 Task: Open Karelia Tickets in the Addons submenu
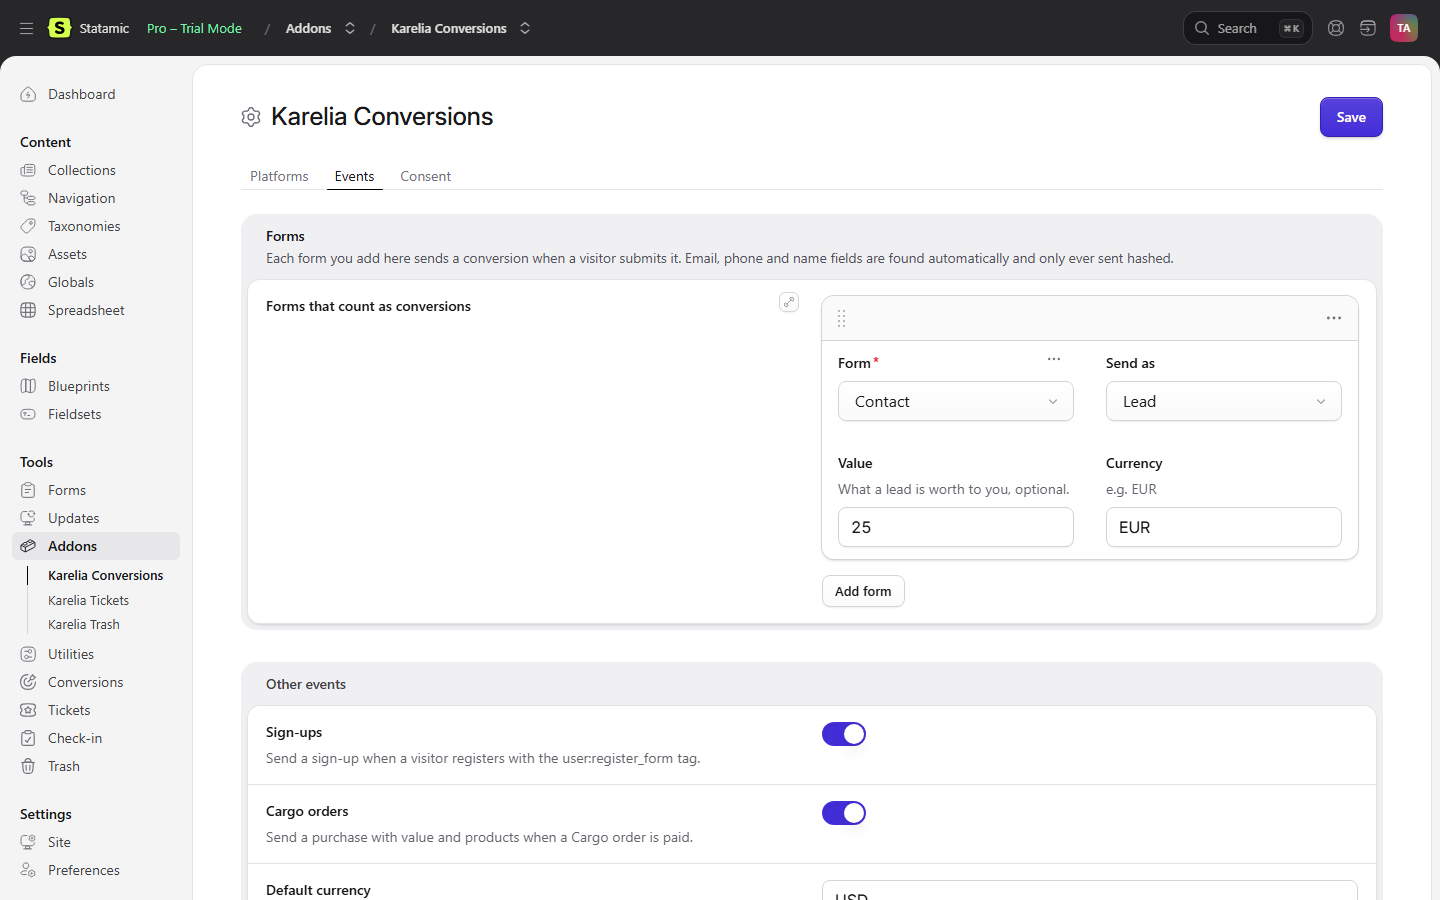point(89,600)
